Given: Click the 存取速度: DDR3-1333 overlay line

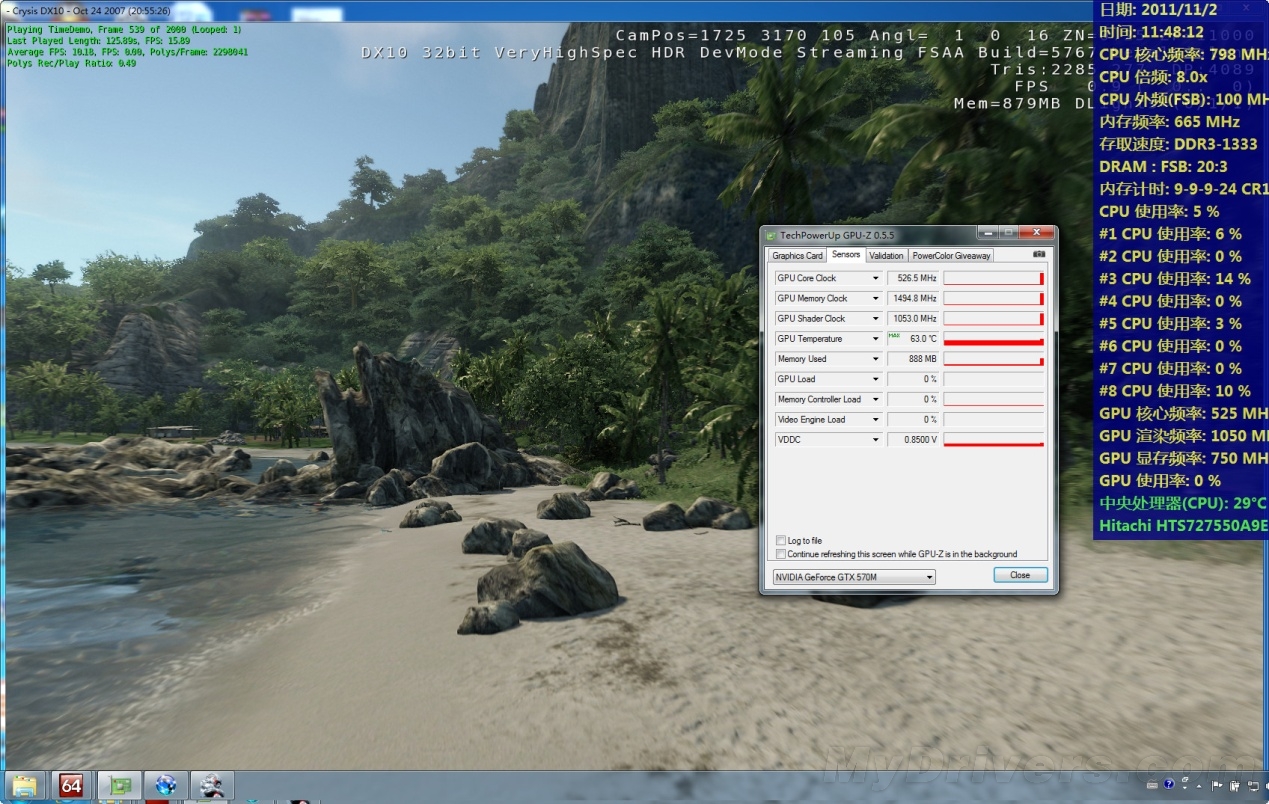Looking at the screenshot, I should 1178,144.
